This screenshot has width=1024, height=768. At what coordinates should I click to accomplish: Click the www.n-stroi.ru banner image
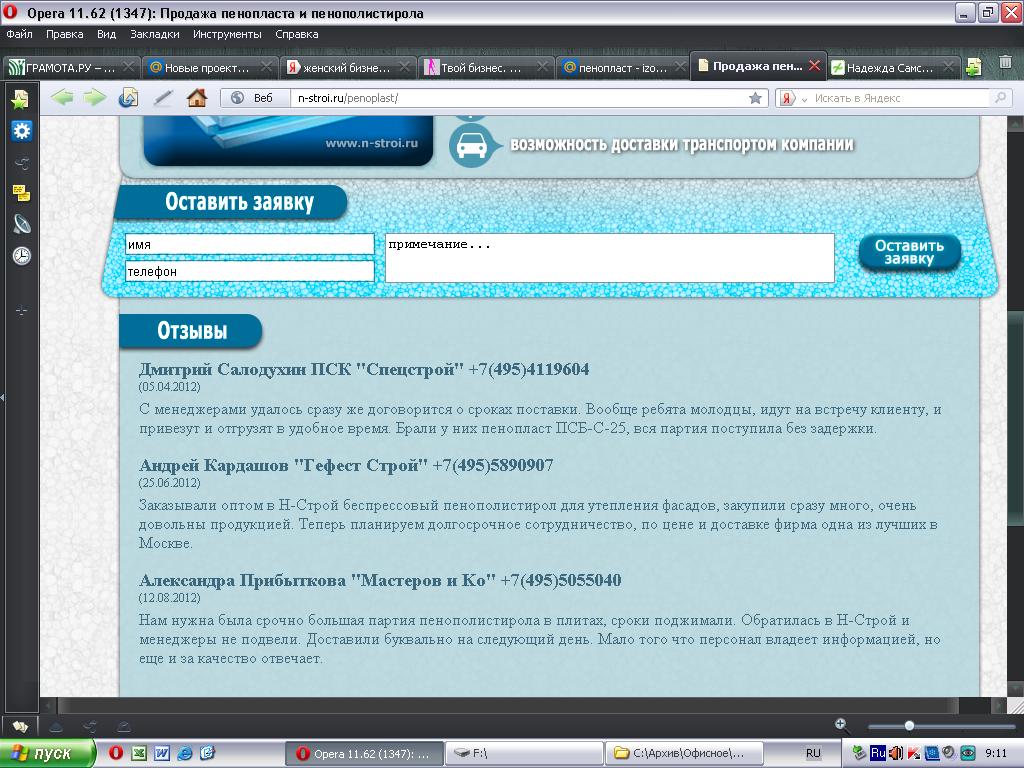[288, 141]
